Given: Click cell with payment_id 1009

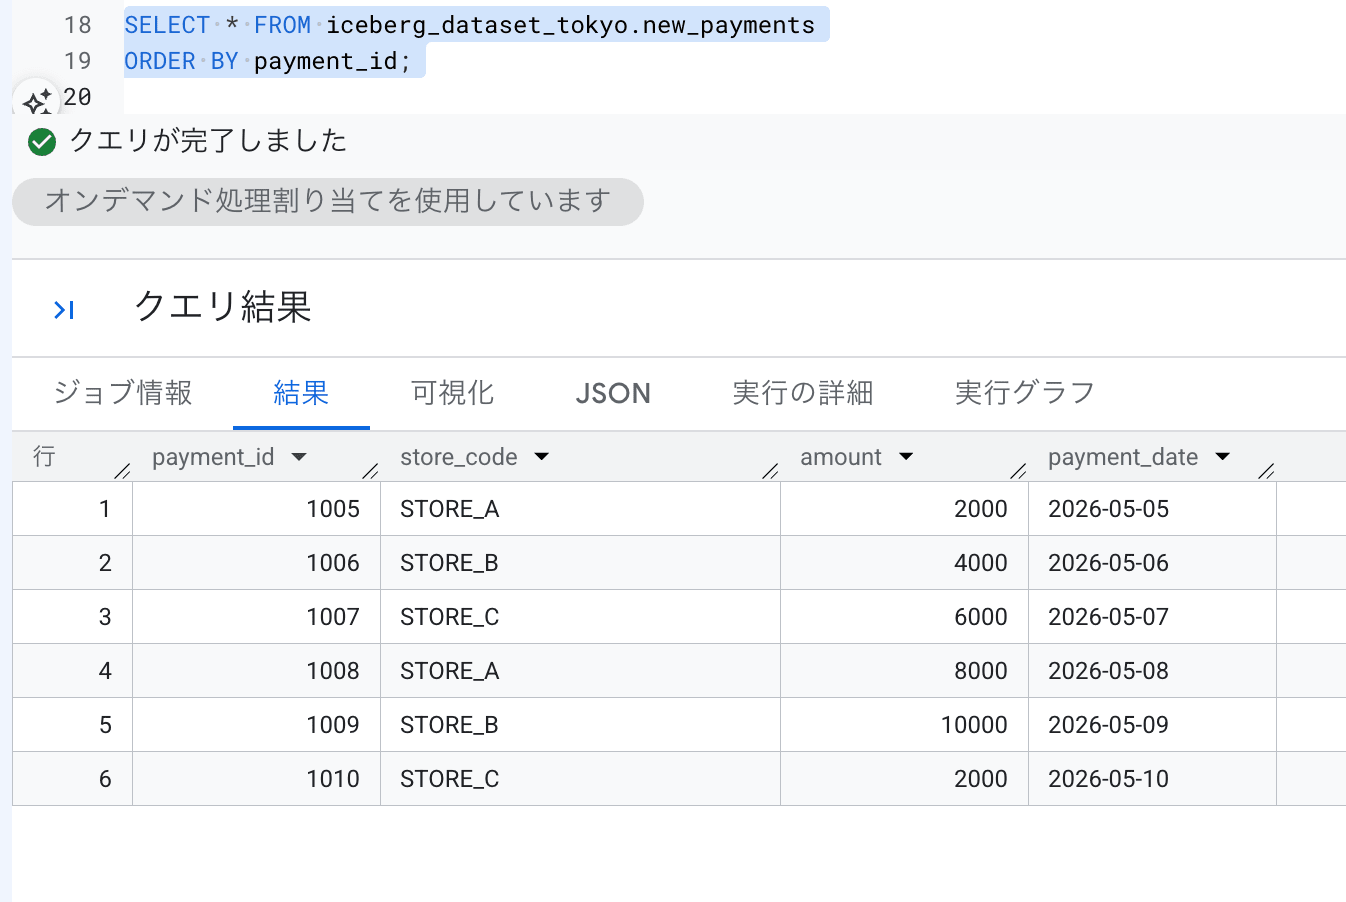Looking at the screenshot, I should [x=256, y=725].
